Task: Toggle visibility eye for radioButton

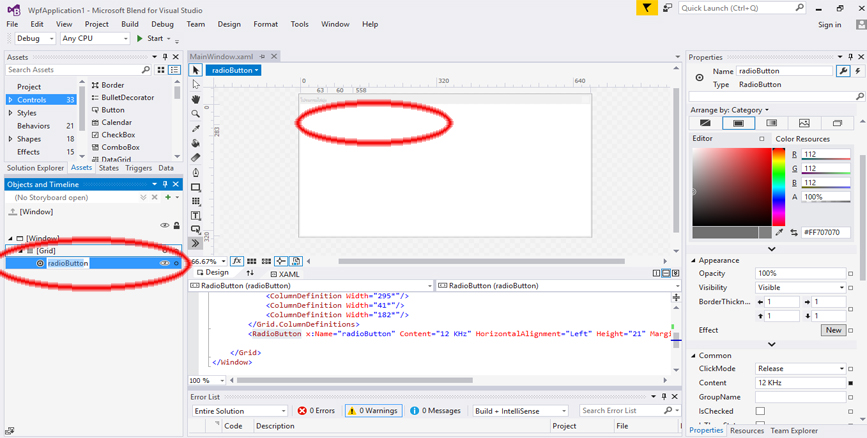Action: click(x=165, y=263)
